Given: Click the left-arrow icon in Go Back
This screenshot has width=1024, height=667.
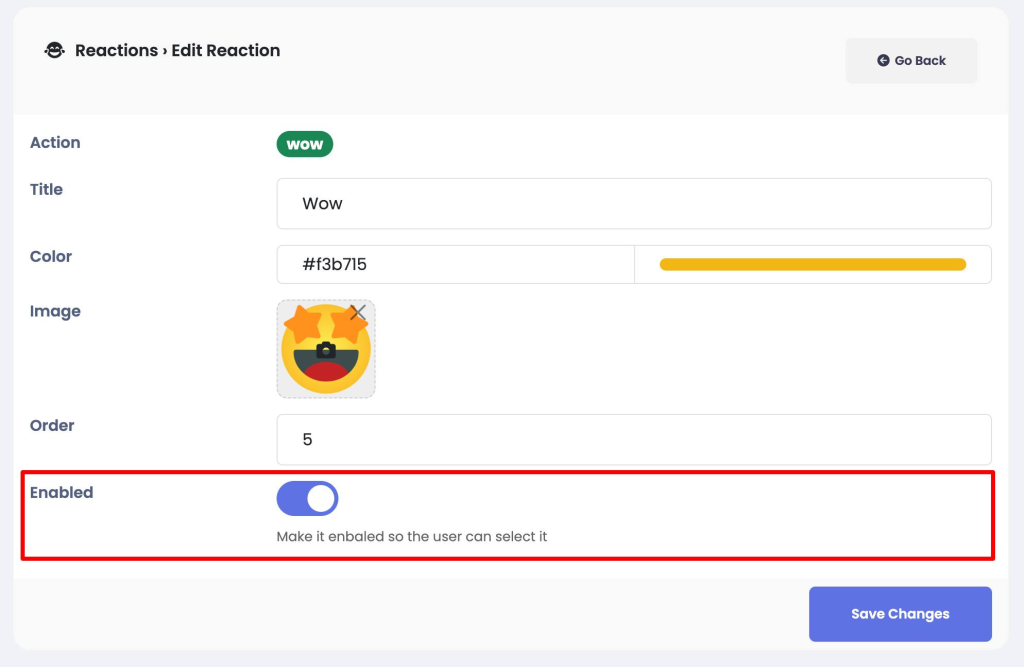Looking at the screenshot, I should click(883, 60).
